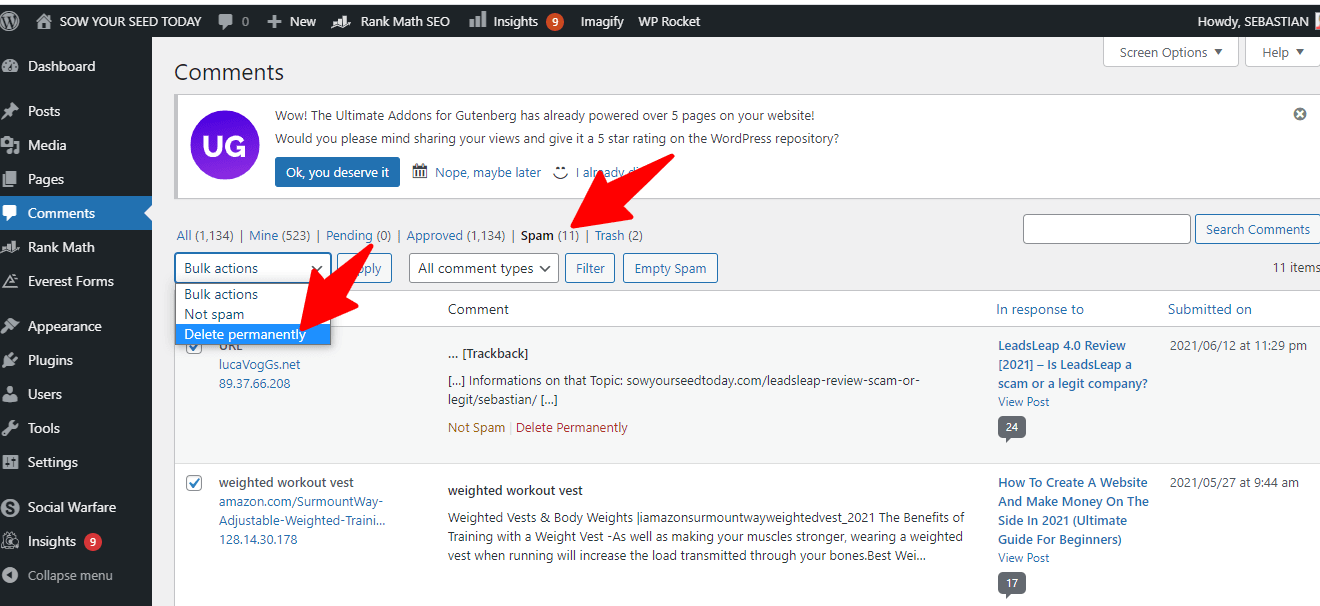
Task: Click the Ok, you deserve it button
Action: (x=337, y=172)
